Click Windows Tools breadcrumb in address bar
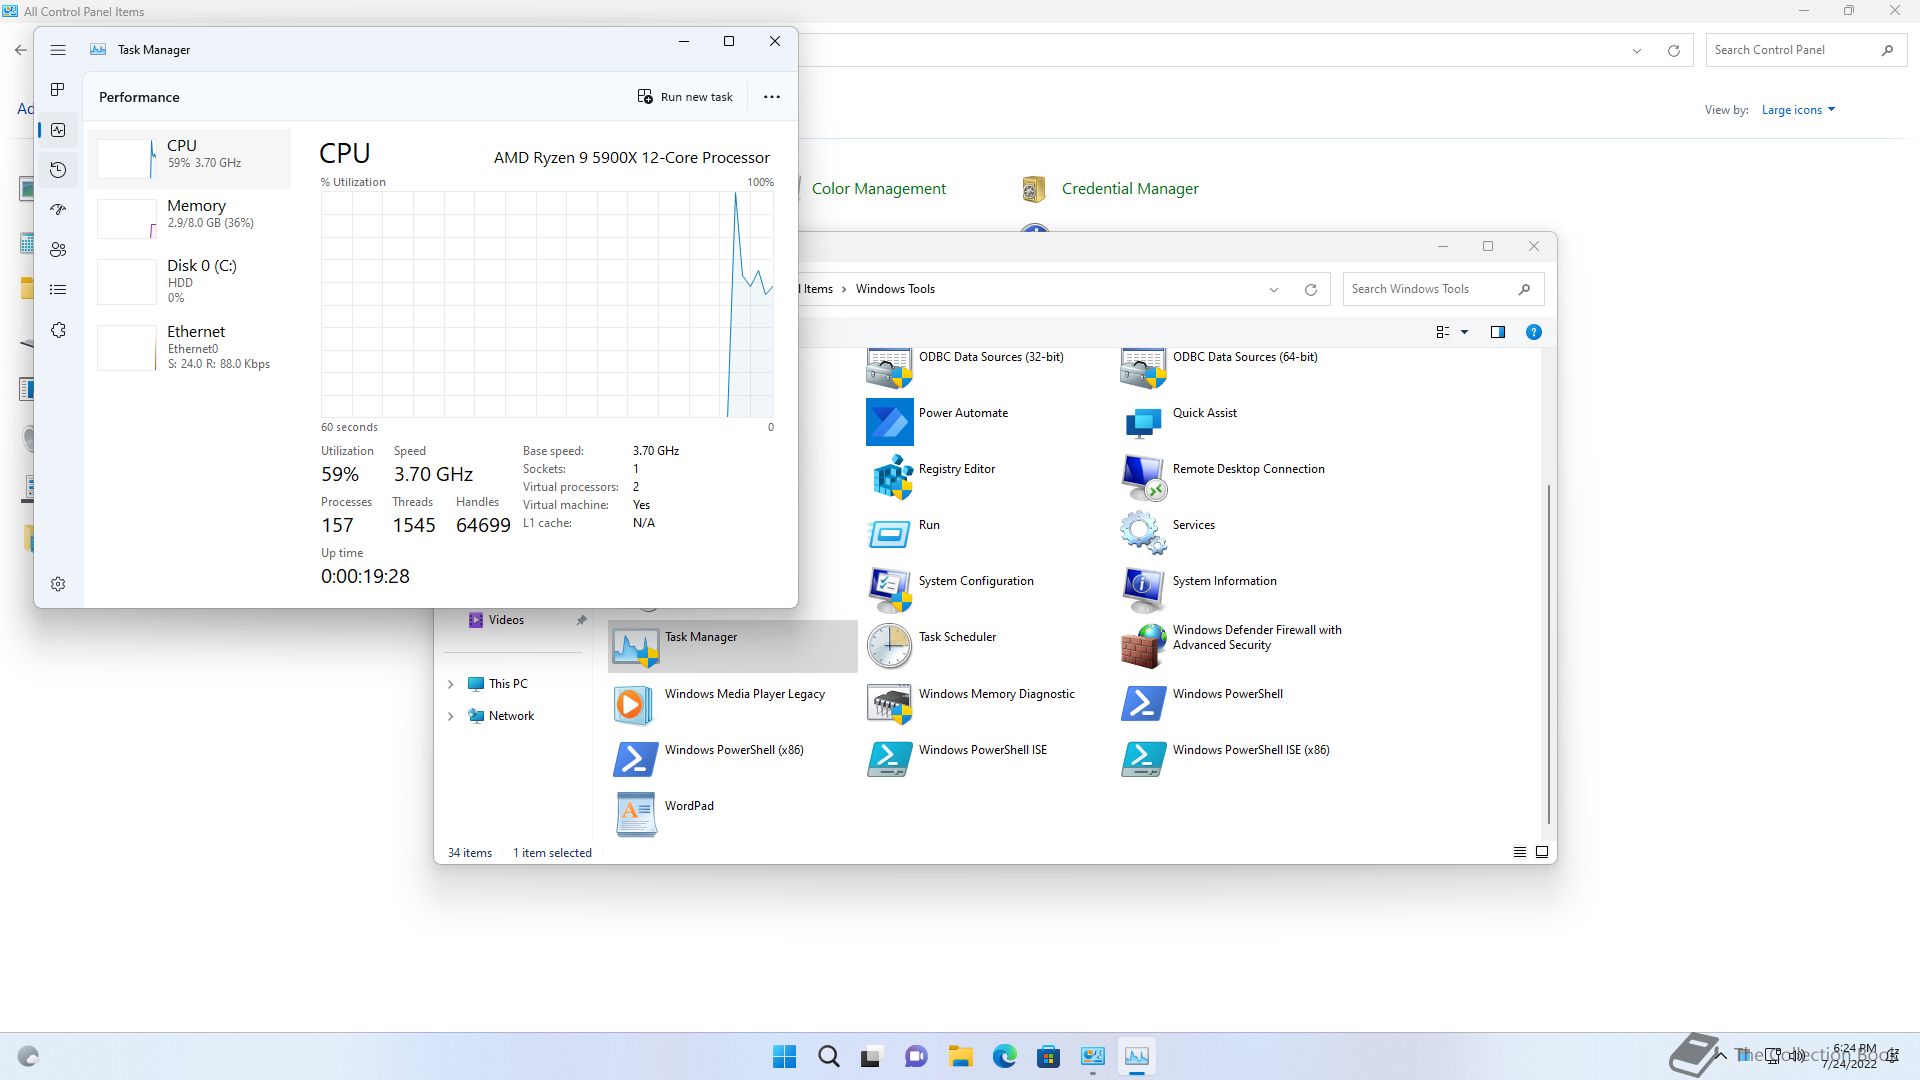This screenshot has width=1920, height=1080. [895, 289]
